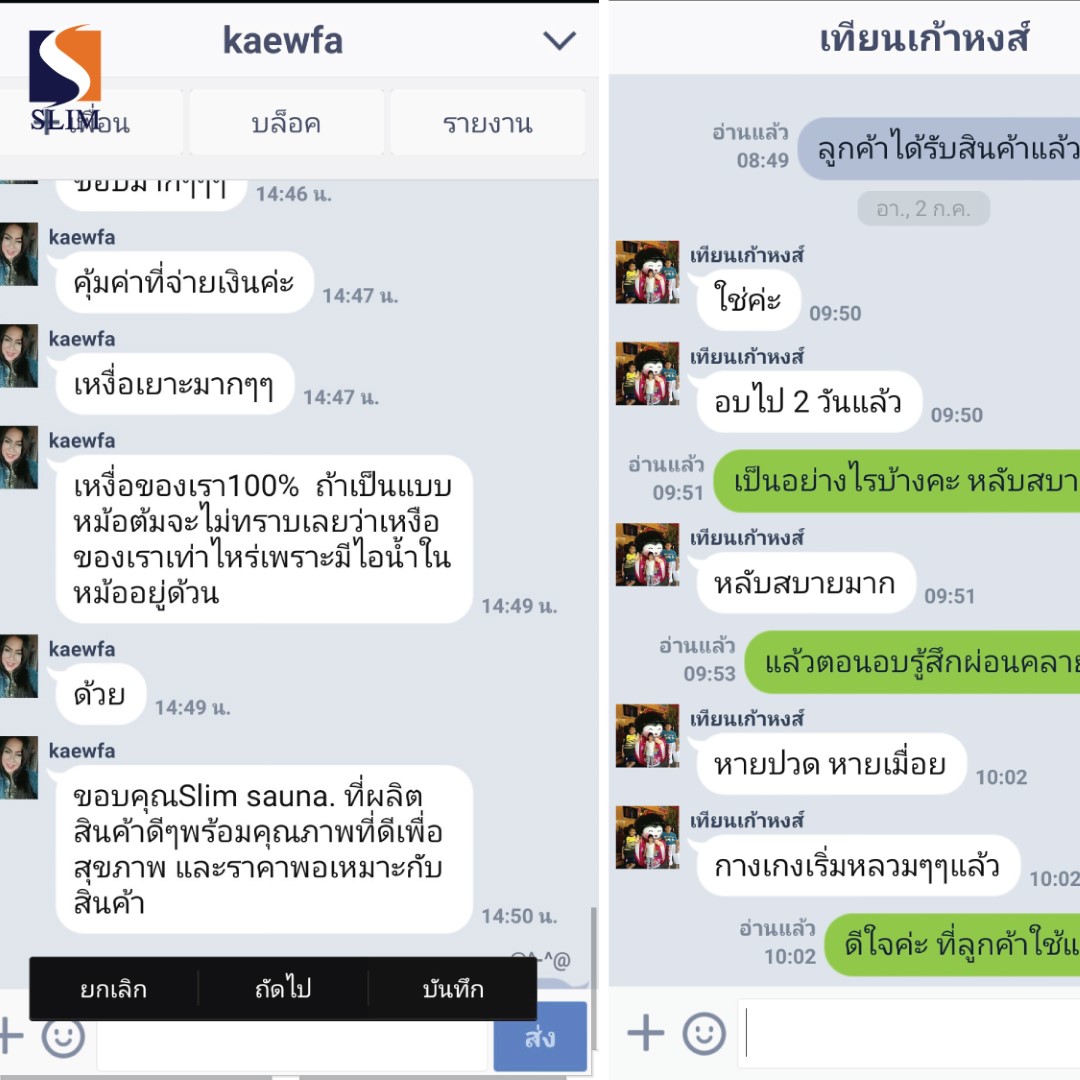Tap the plus icon in left chat
The image size is (1080, 1080).
tap(10, 1035)
